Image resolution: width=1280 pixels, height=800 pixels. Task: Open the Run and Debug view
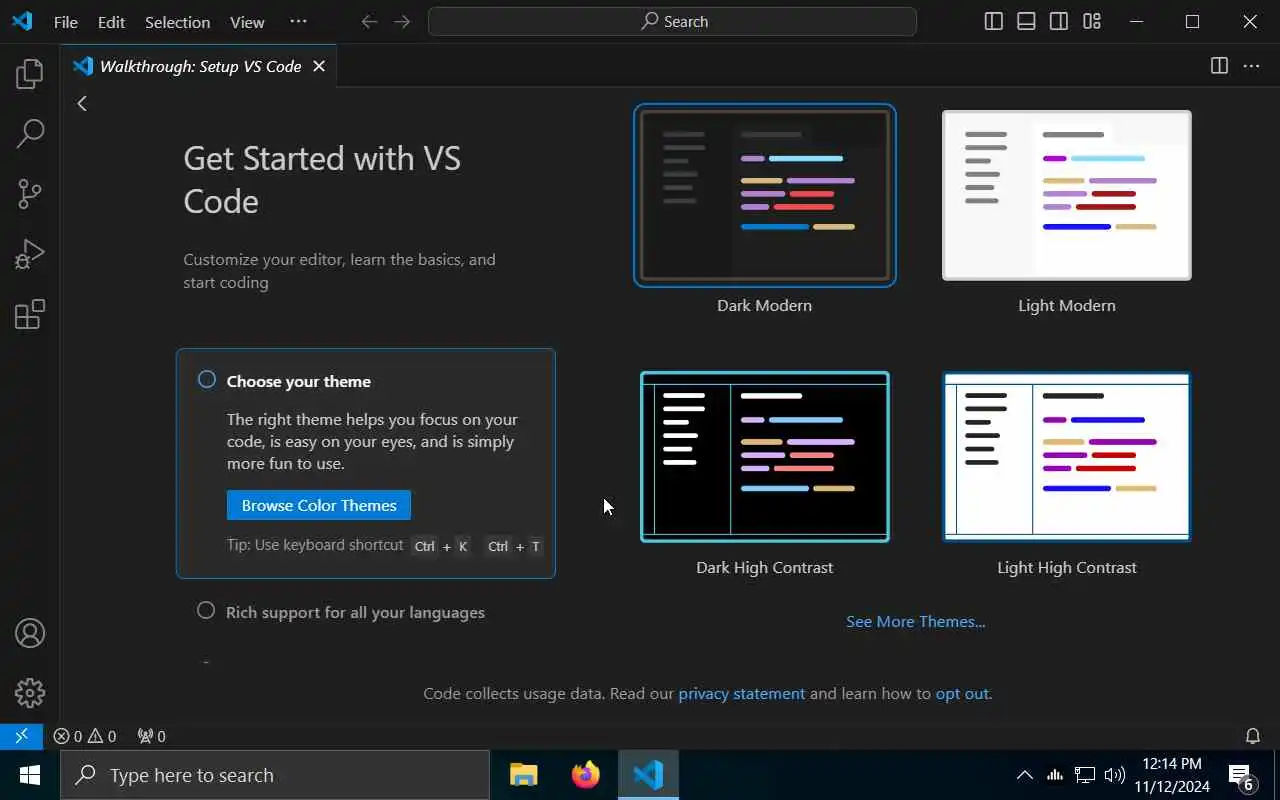(30, 254)
